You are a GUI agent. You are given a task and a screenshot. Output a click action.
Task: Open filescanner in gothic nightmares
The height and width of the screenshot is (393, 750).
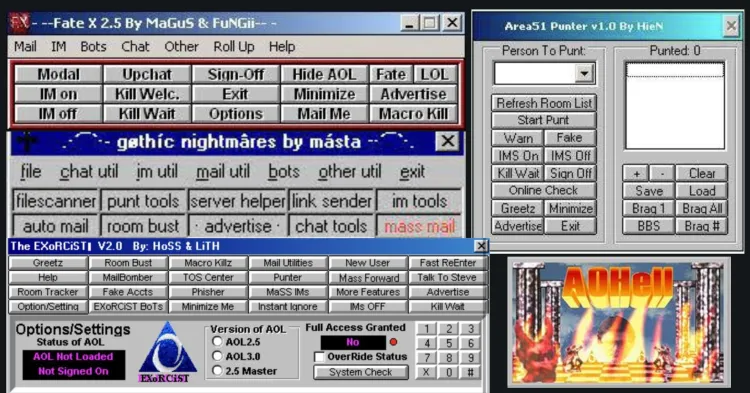pyautogui.click(x=55, y=201)
